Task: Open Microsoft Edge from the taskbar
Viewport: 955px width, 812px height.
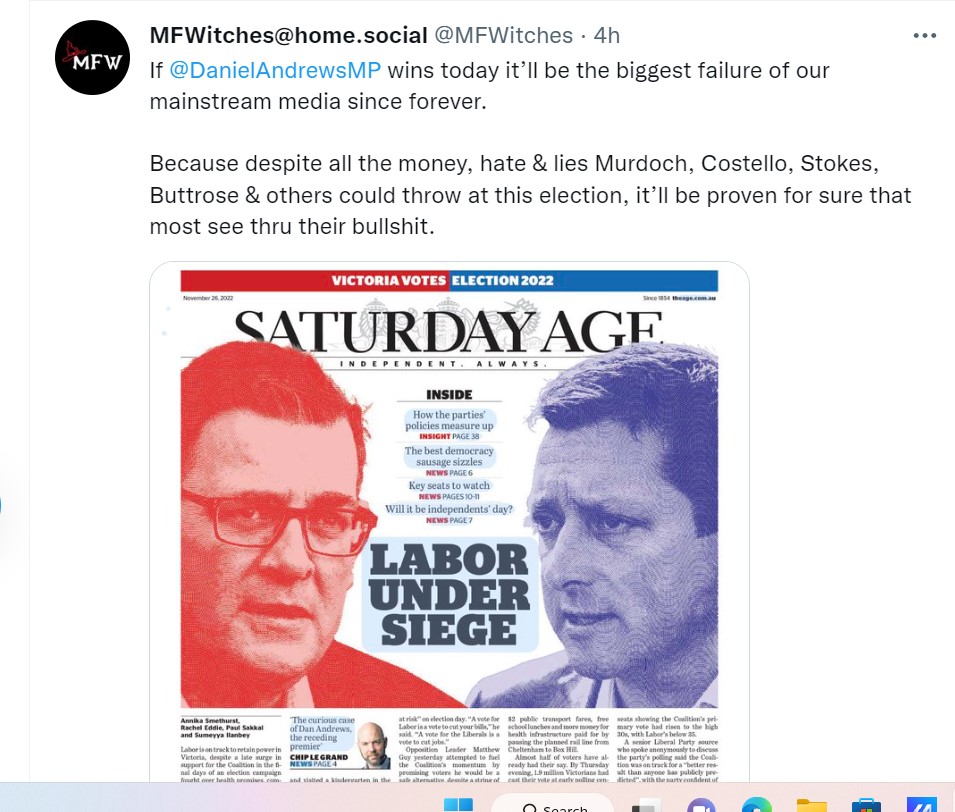Action: point(756,806)
